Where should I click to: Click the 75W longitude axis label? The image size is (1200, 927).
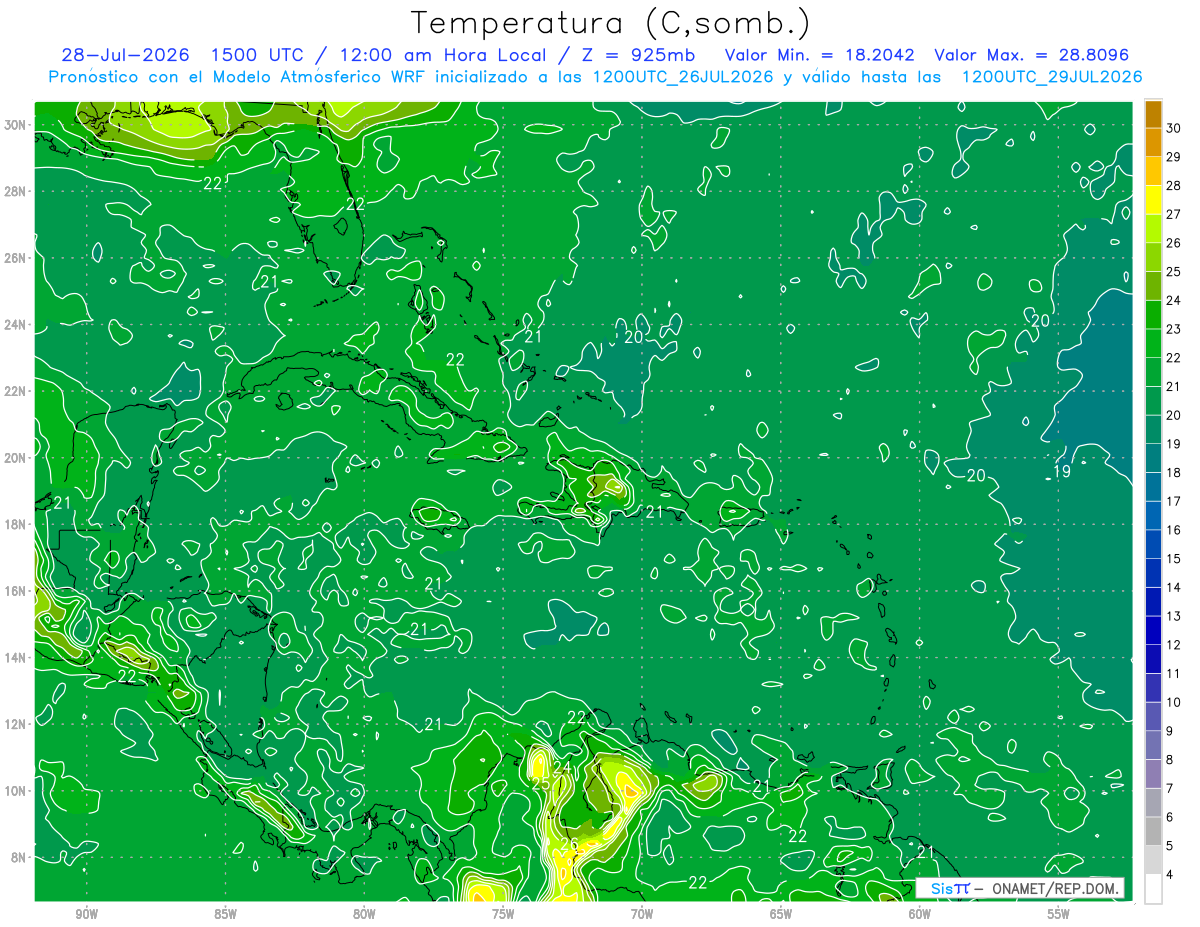coord(503,914)
